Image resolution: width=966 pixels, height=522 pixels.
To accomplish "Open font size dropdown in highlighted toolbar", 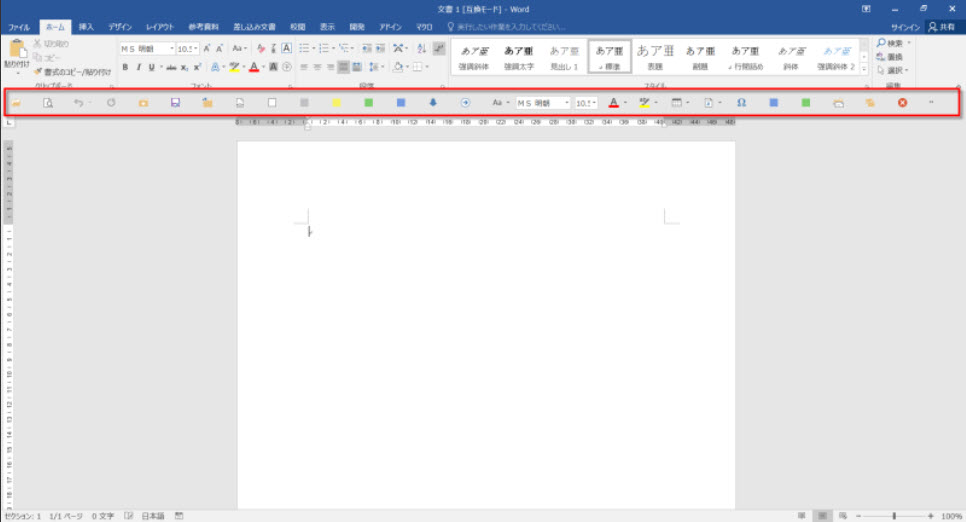I will pyautogui.click(x=595, y=102).
